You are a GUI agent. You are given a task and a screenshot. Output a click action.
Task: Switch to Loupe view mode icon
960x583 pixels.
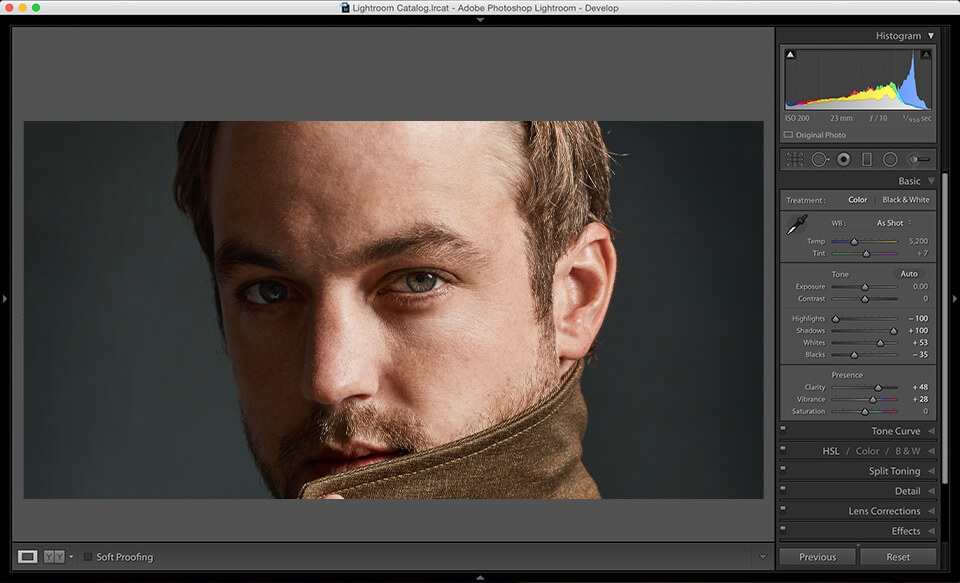point(28,557)
